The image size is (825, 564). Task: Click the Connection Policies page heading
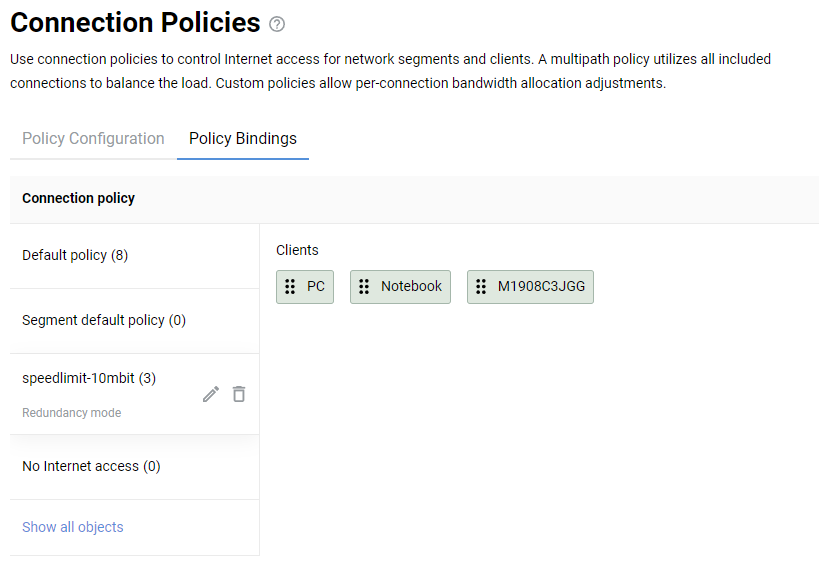coord(135,23)
